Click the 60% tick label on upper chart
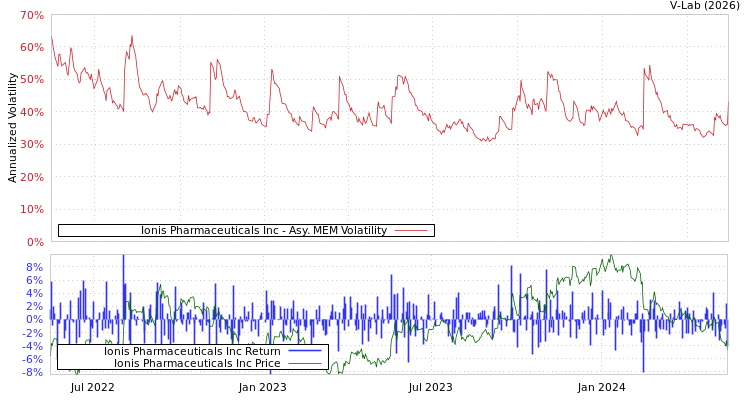 click(x=31, y=48)
